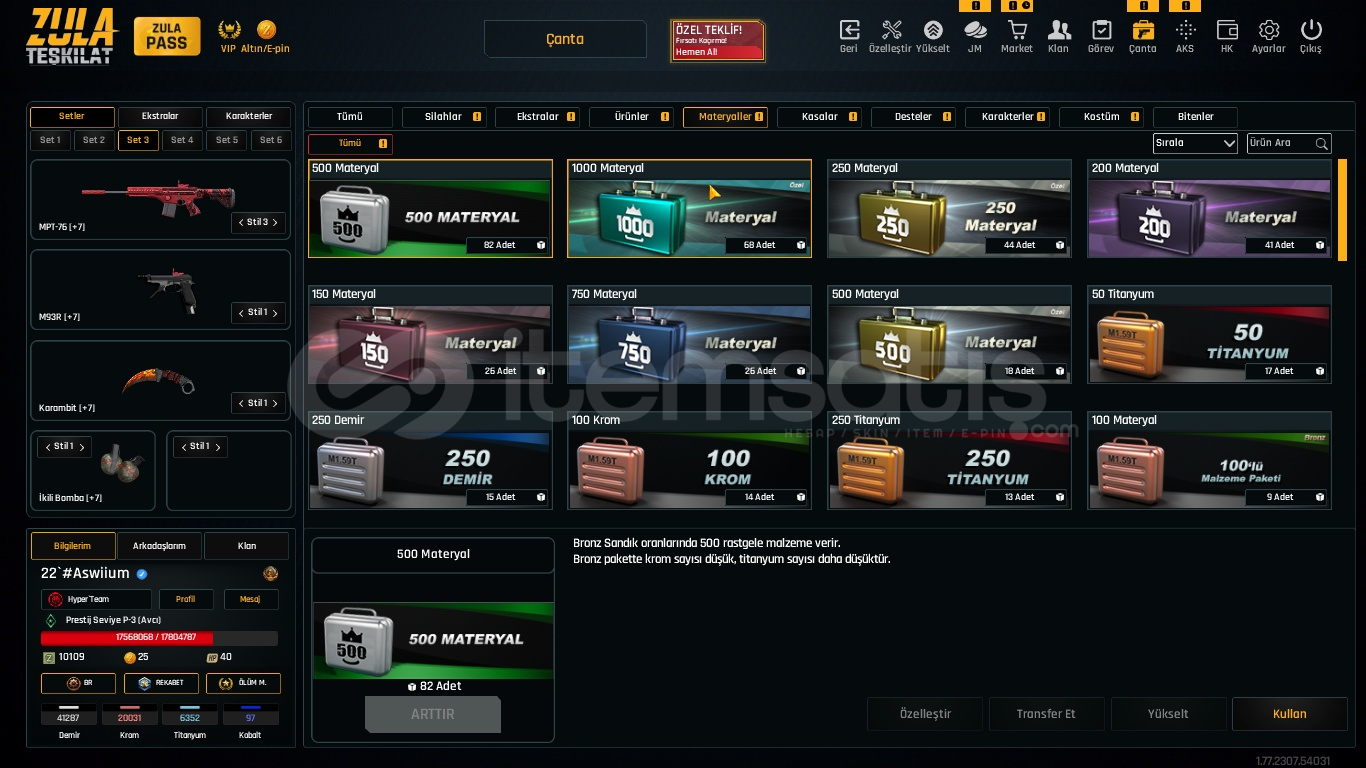Open Görev tasks clipboard icon
The width and height of the screenshot is (1366, 768).
coord(1101,30)
